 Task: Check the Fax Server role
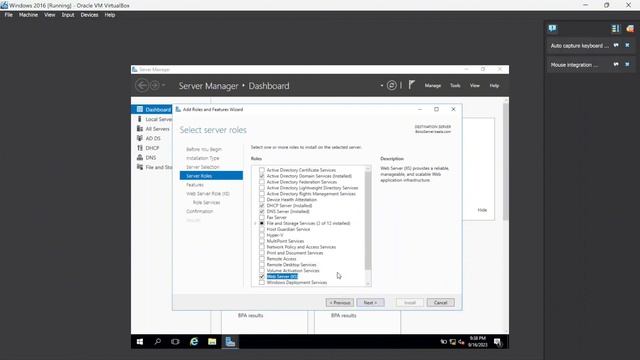point(262,217)
